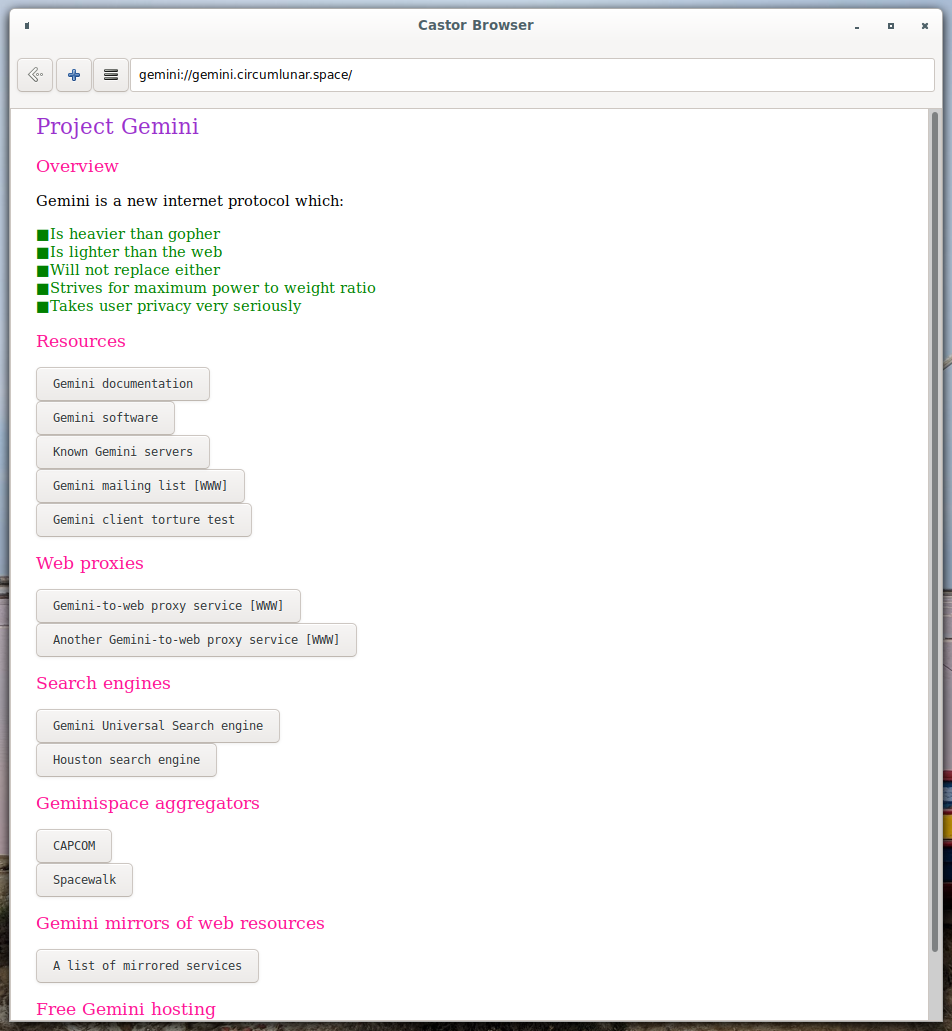Viewport: 952px width, 1031px height.
Task: Visit Gemini Universal Search engine
Action: pos(158,726)
